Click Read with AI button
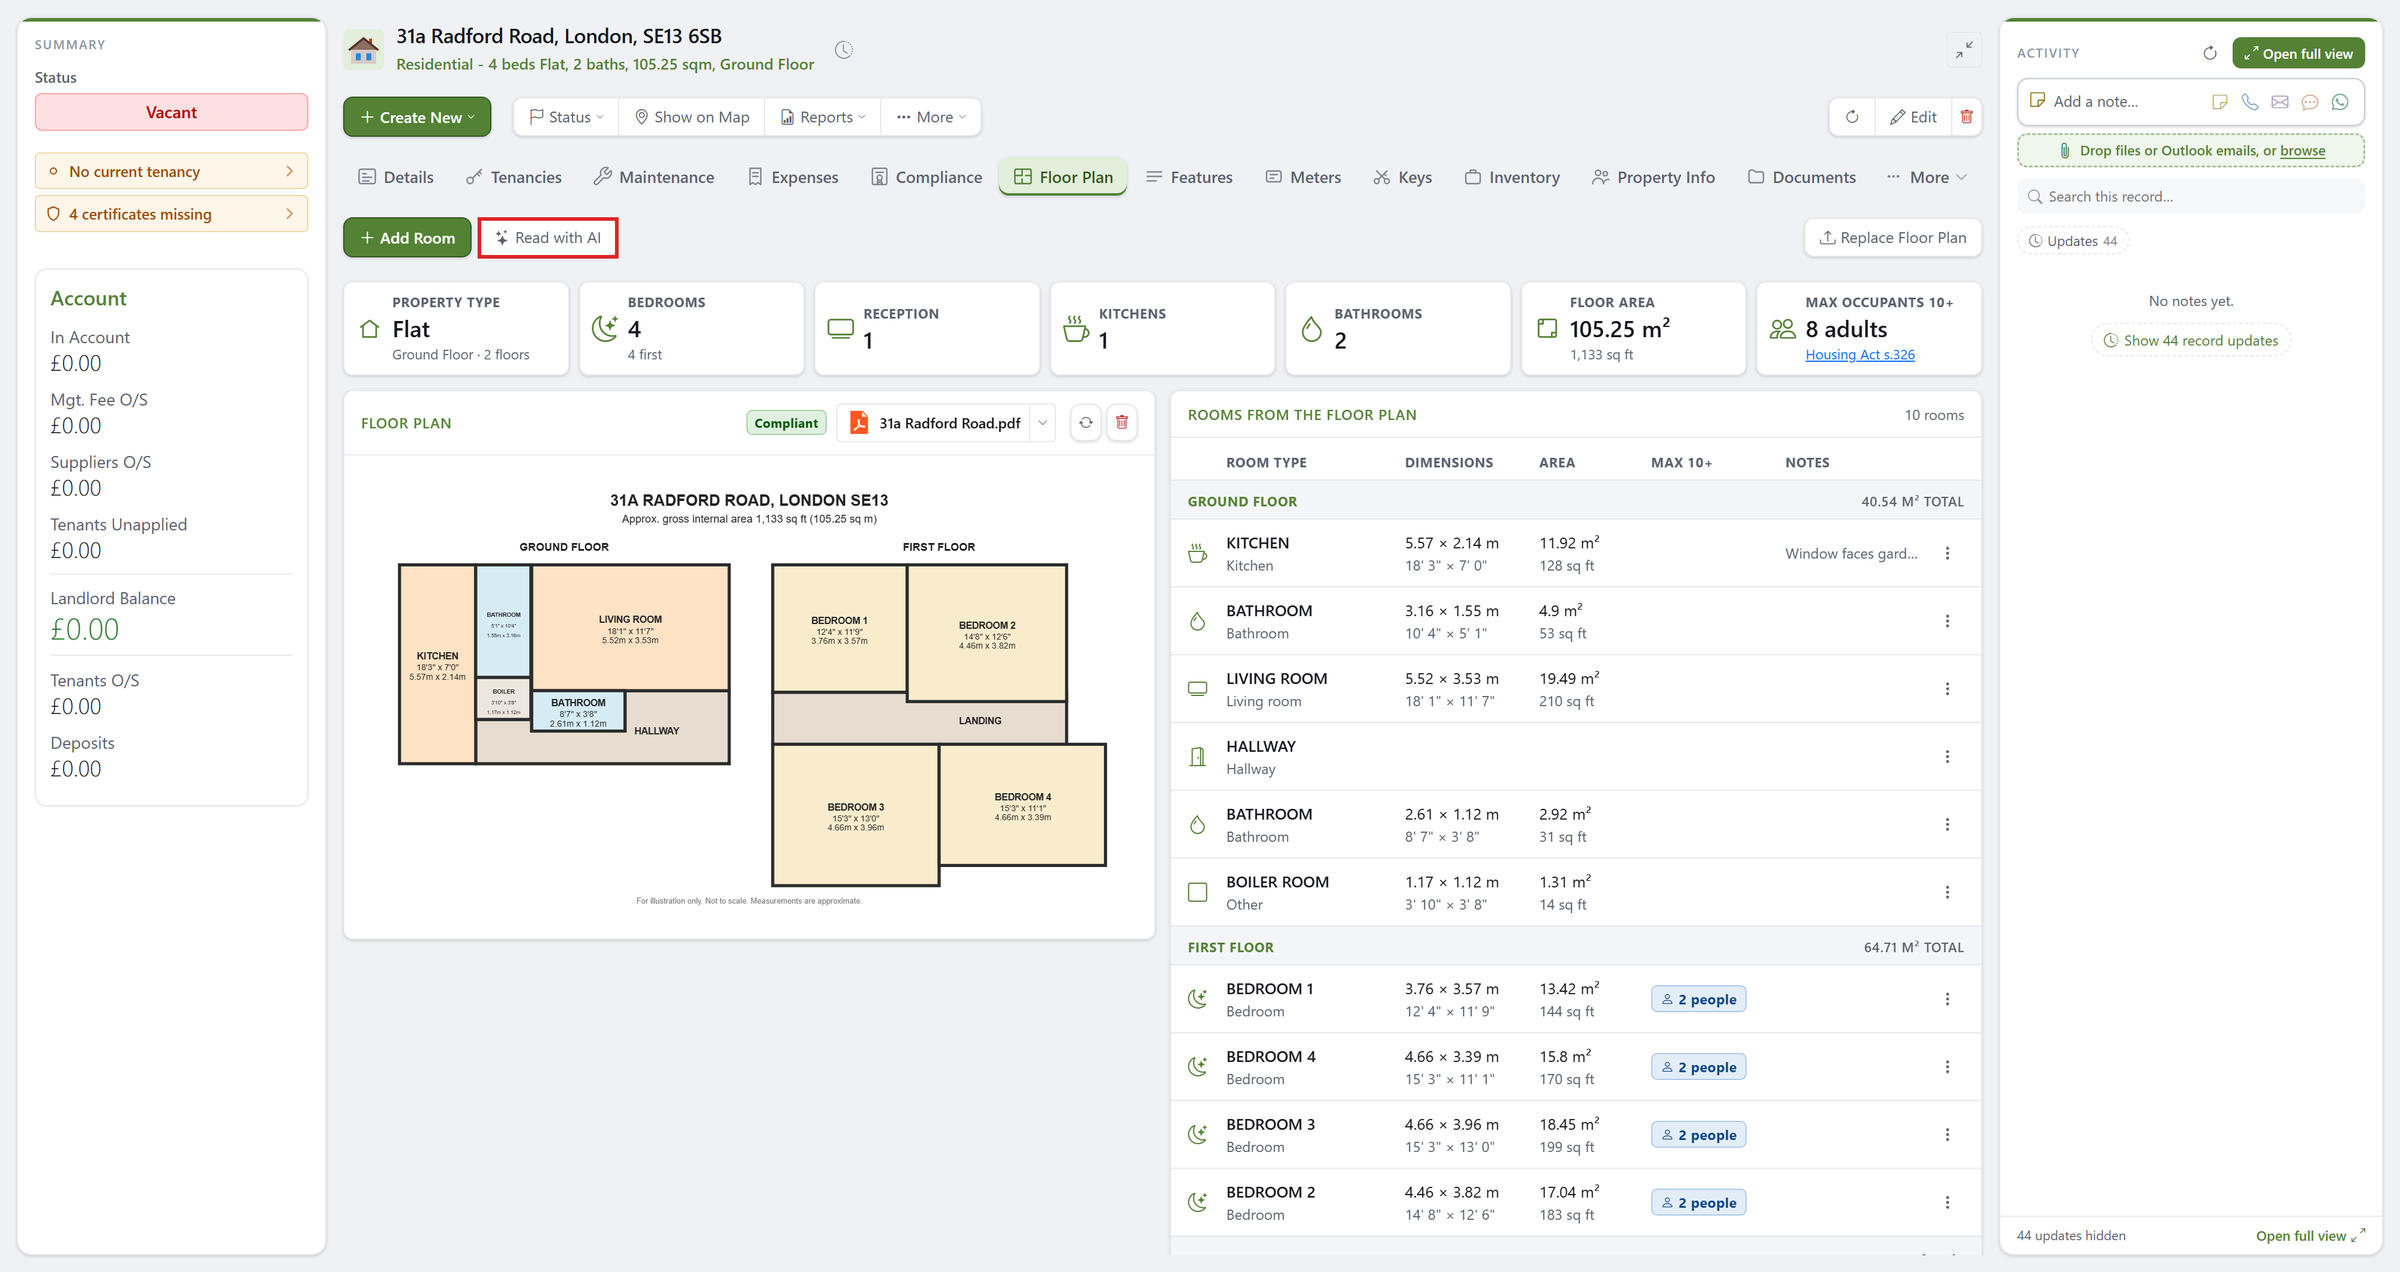This screenshot has width=2400, height=1272. click(x=548, y=238)
